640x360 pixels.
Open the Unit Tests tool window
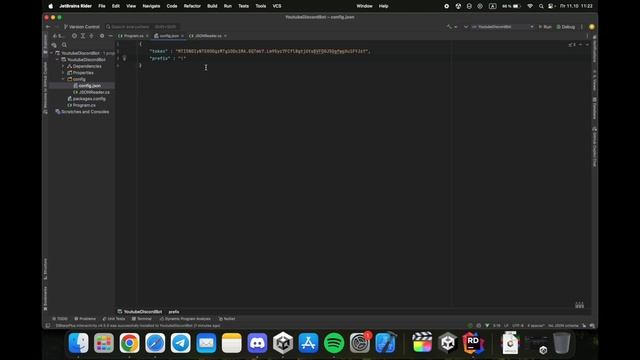coord(114,319)
